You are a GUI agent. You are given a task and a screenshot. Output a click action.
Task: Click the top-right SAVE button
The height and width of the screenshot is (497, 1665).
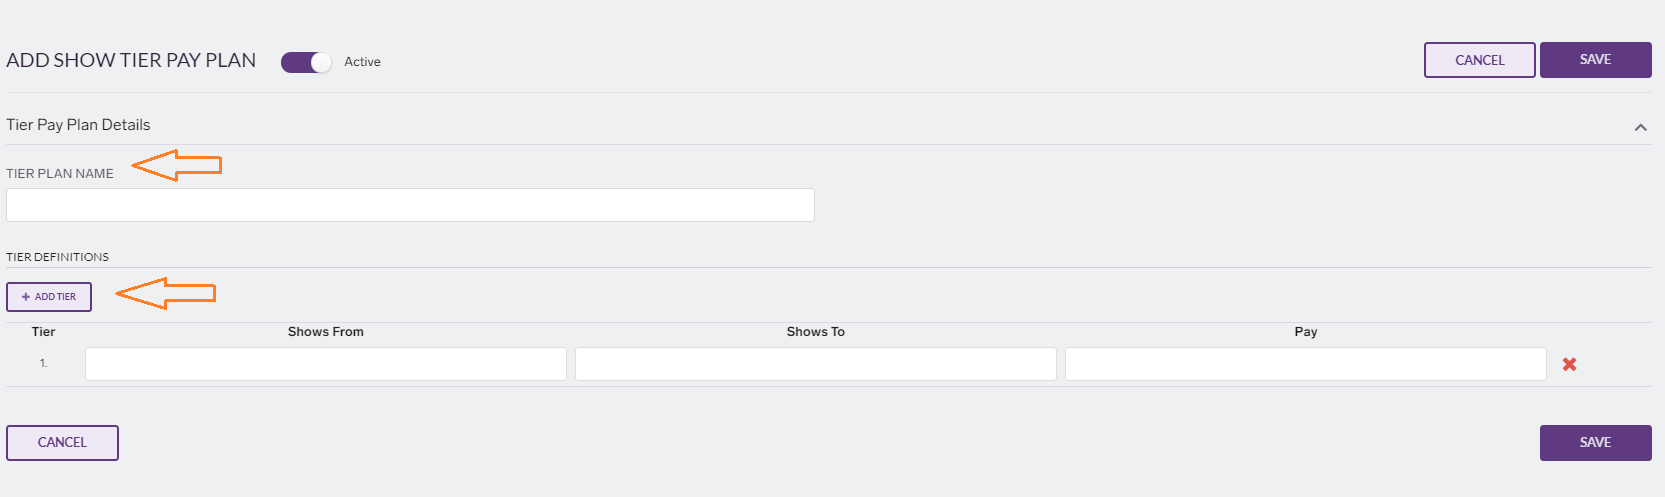pyautogui.click(x=1595, y=60)
